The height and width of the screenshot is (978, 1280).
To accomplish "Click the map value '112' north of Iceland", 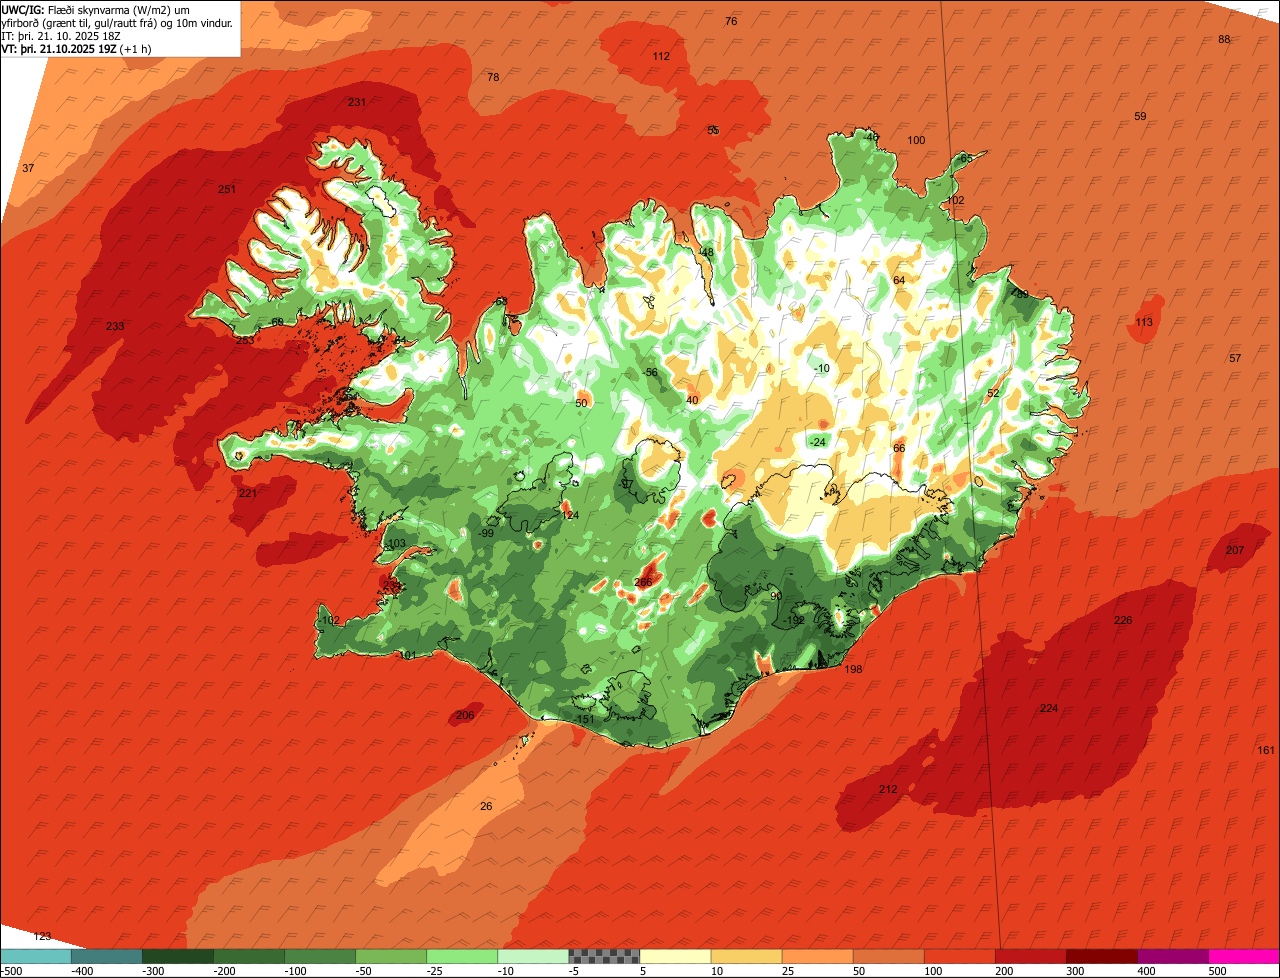I will [661, 56].
